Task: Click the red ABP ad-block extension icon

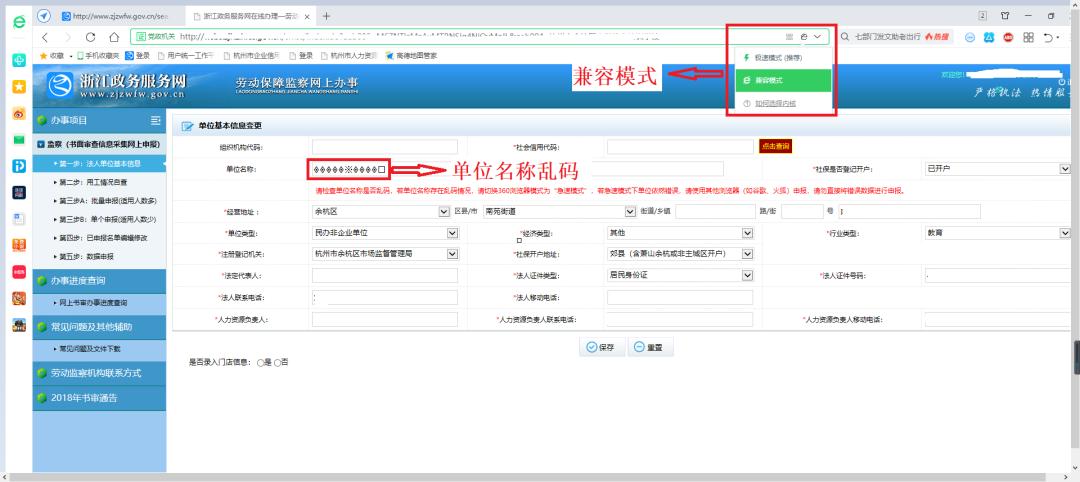Action: [x=1008, y=37]
